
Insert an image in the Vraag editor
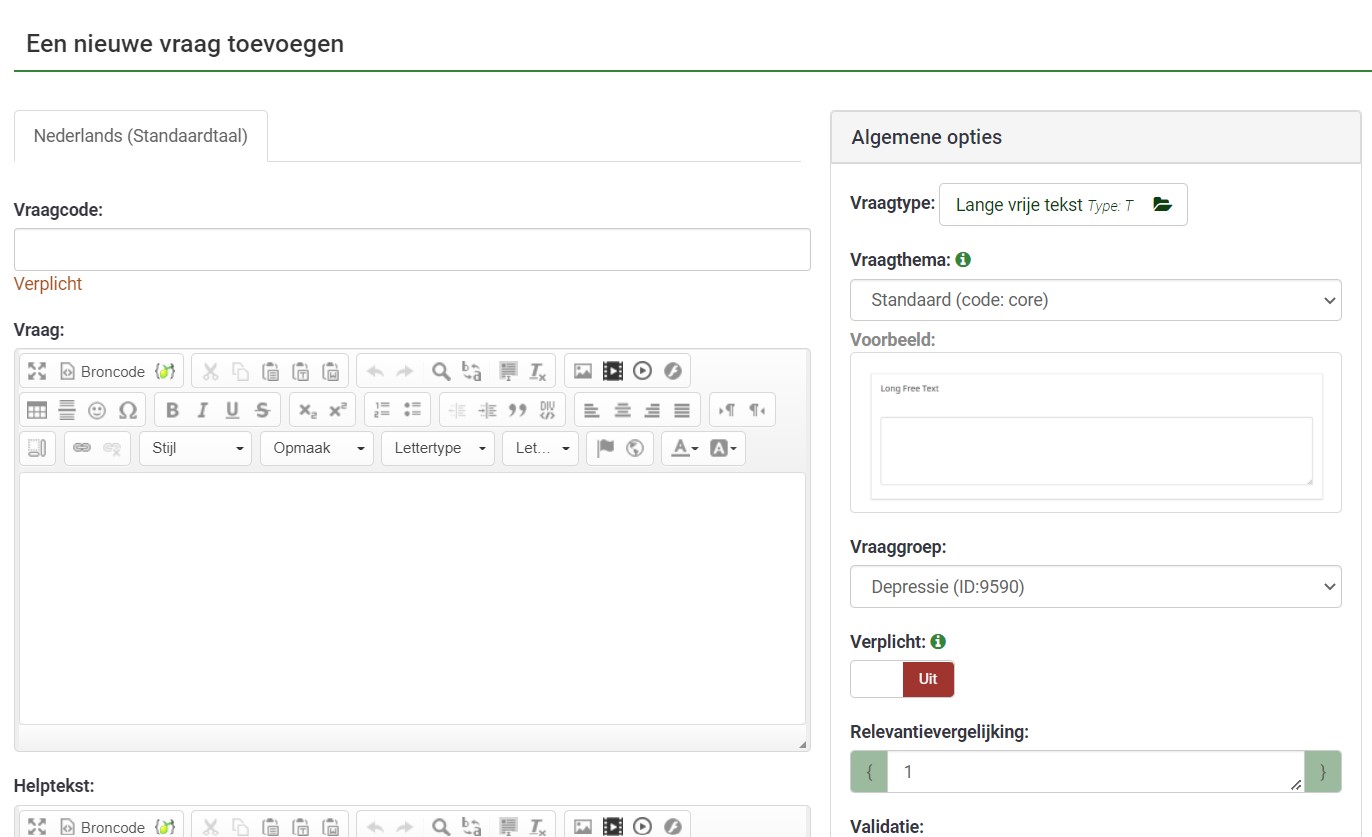583,372
